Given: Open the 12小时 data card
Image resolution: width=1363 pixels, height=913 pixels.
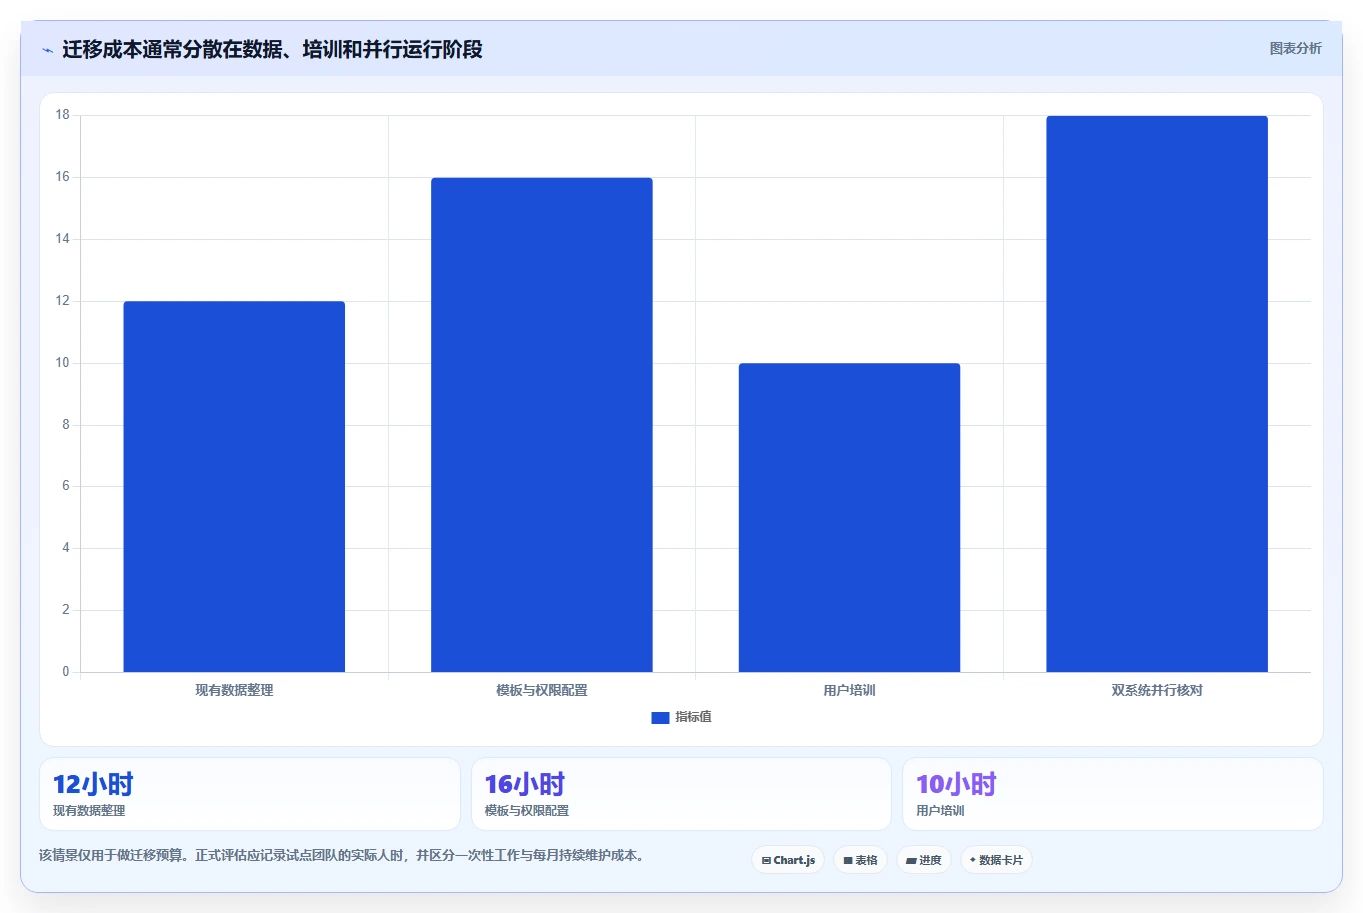Looking at the screenshot, I should click(250, 794).
